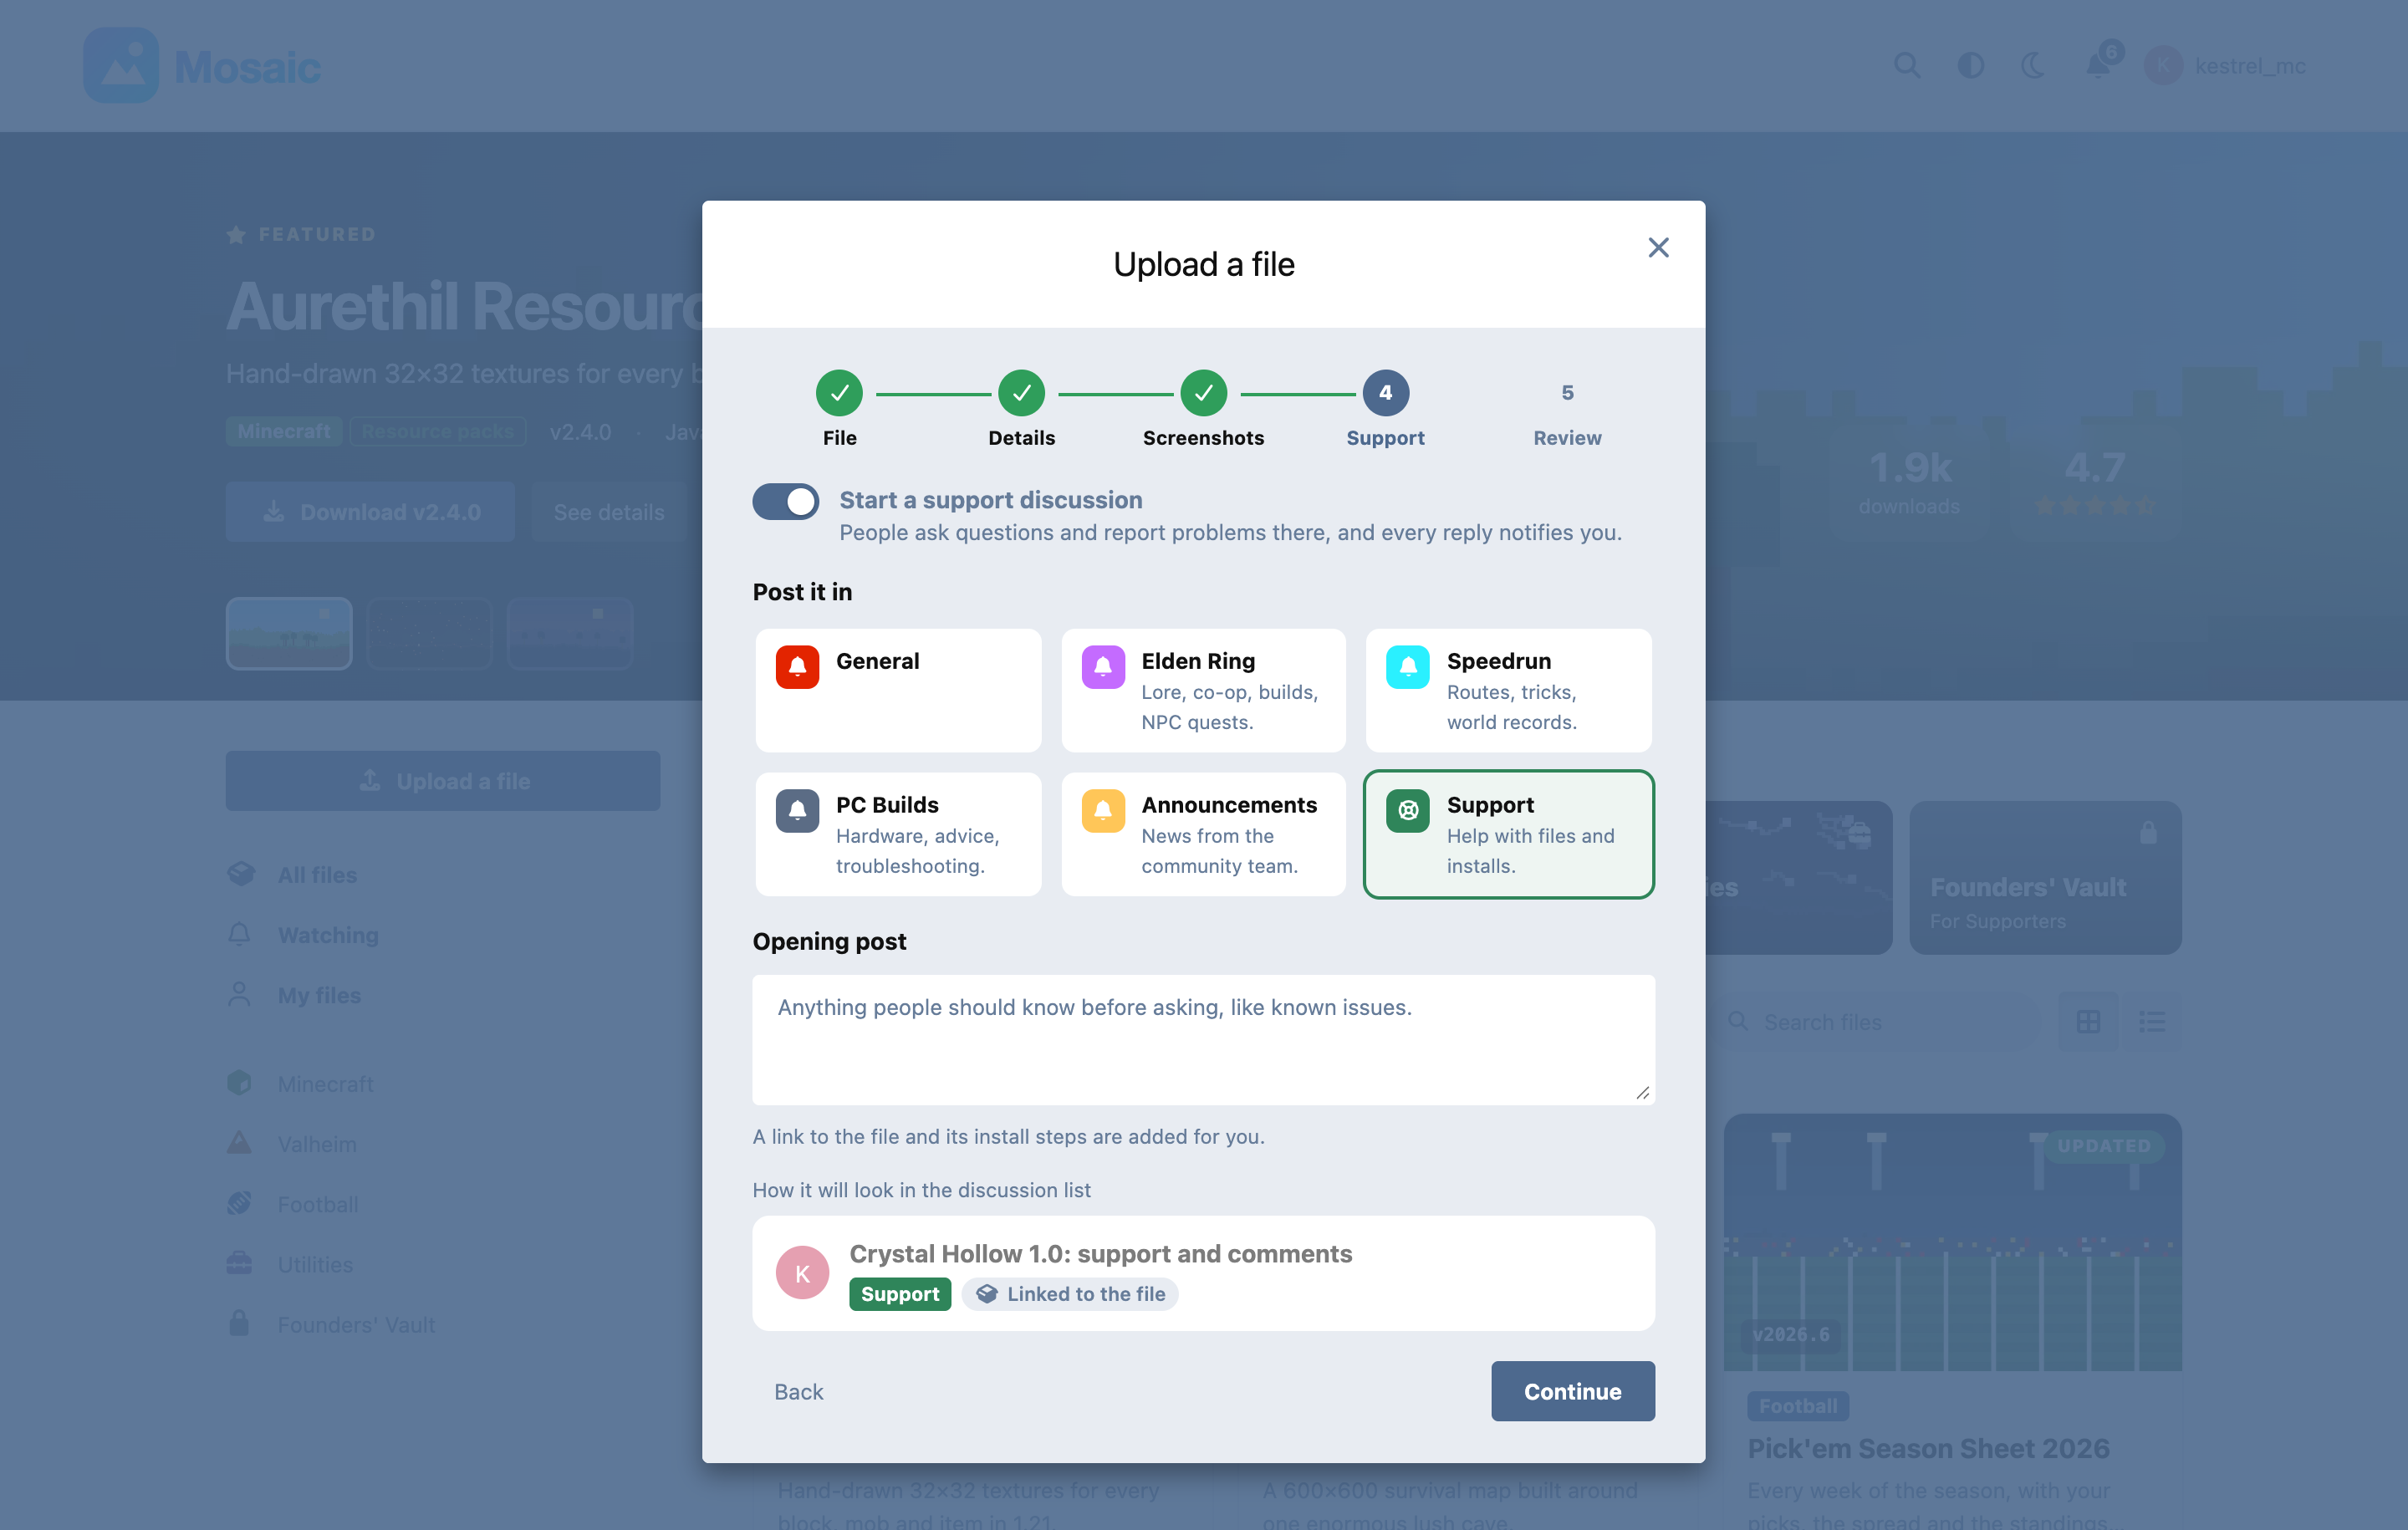Open the kestrel_mc user avatar menu
2408x1530 pixels.
[x=2163, y=66]
